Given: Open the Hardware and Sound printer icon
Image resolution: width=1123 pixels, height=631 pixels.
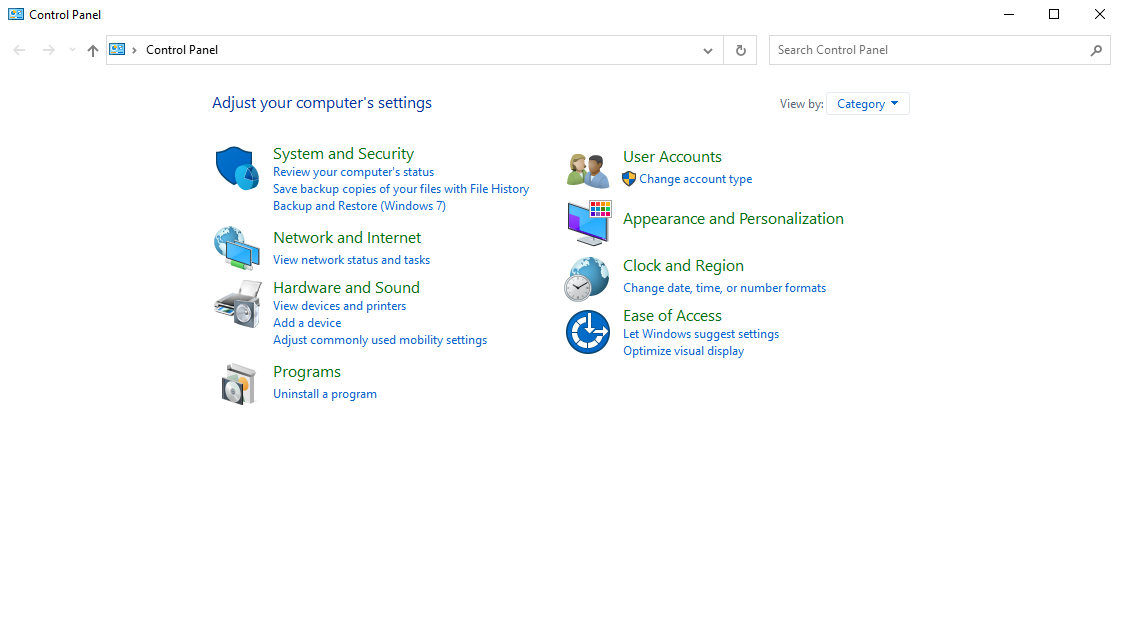Looking at the screenshot, I should [238, 304].
